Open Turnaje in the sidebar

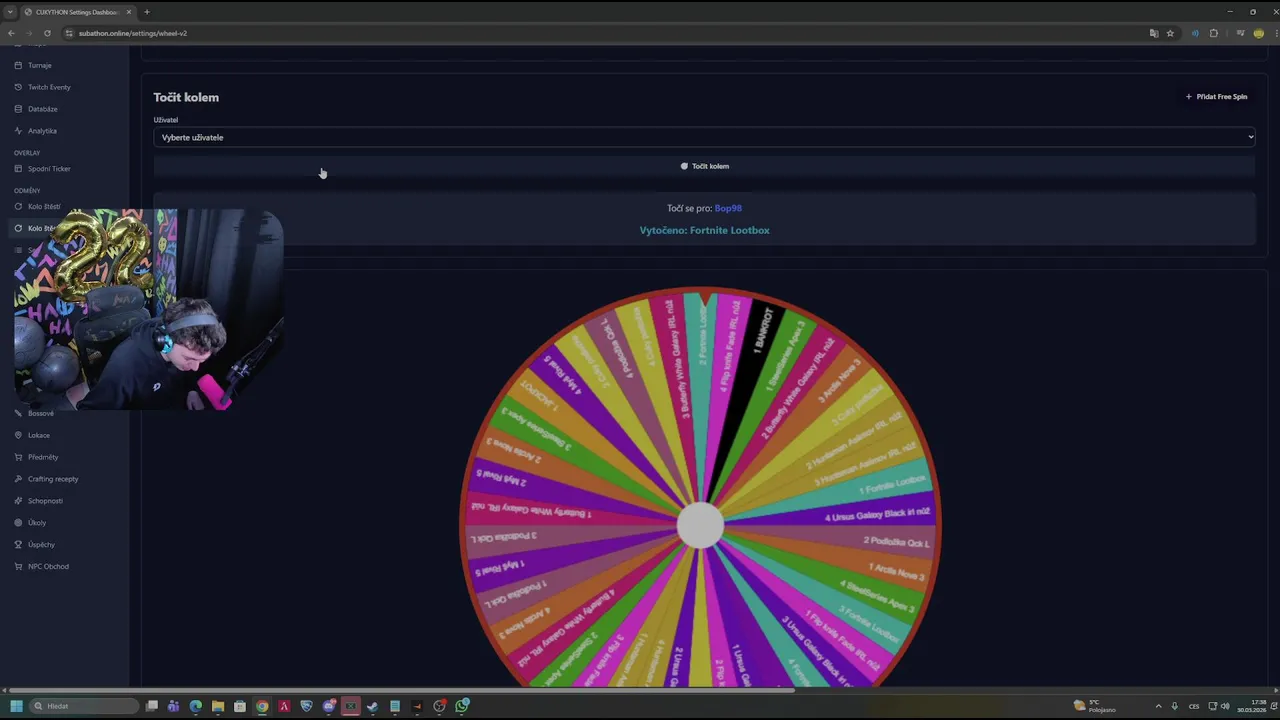[40, 65]
